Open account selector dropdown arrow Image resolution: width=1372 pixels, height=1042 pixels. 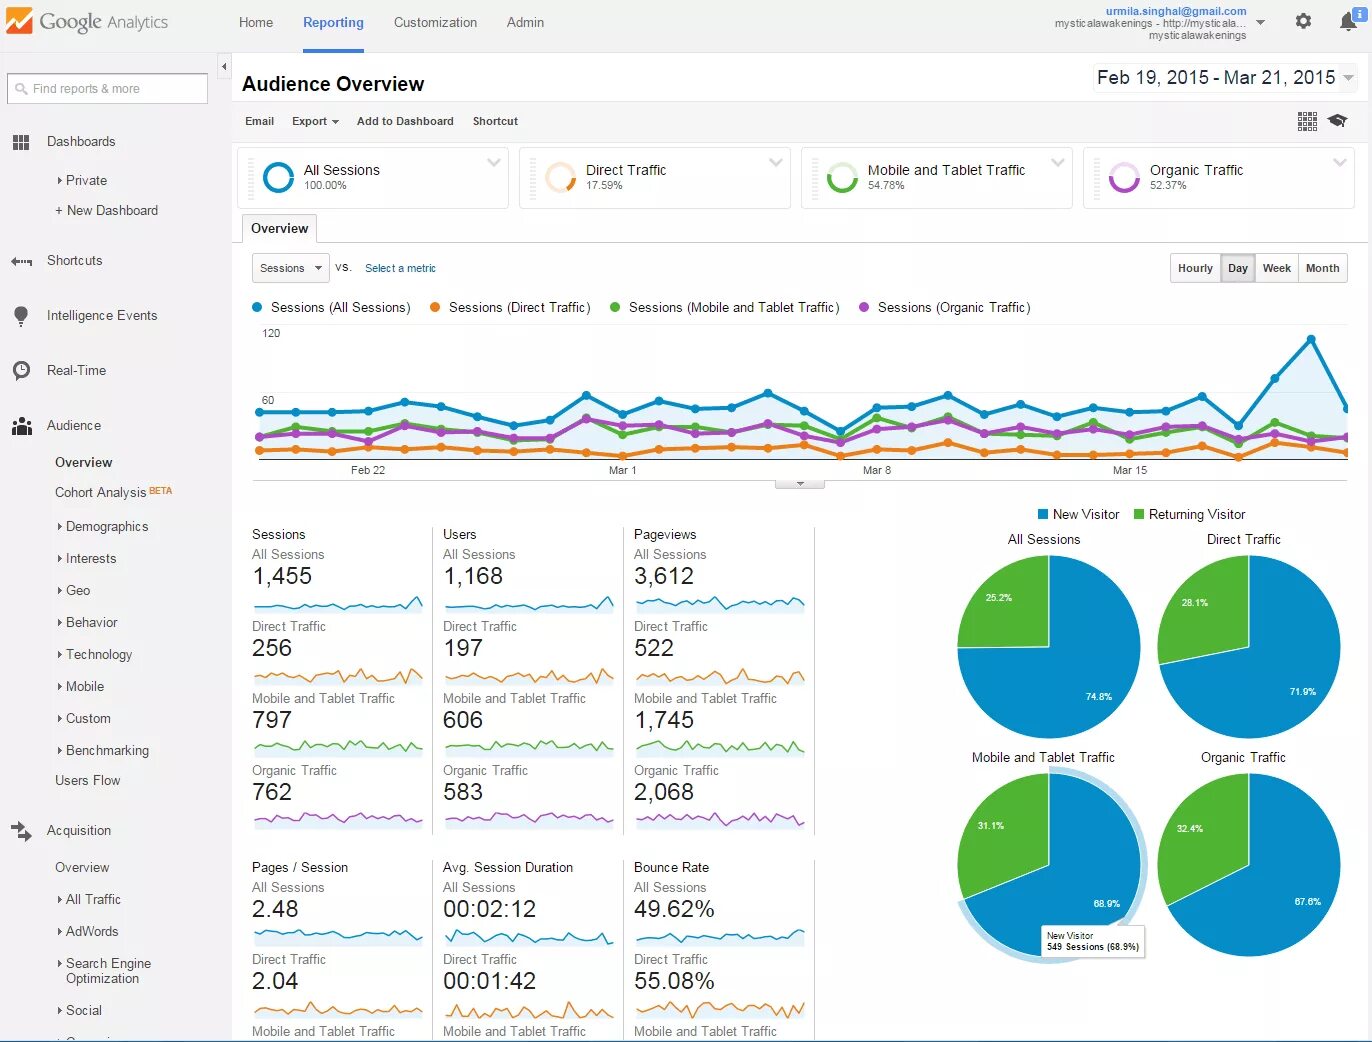[x=1260, y=22]
